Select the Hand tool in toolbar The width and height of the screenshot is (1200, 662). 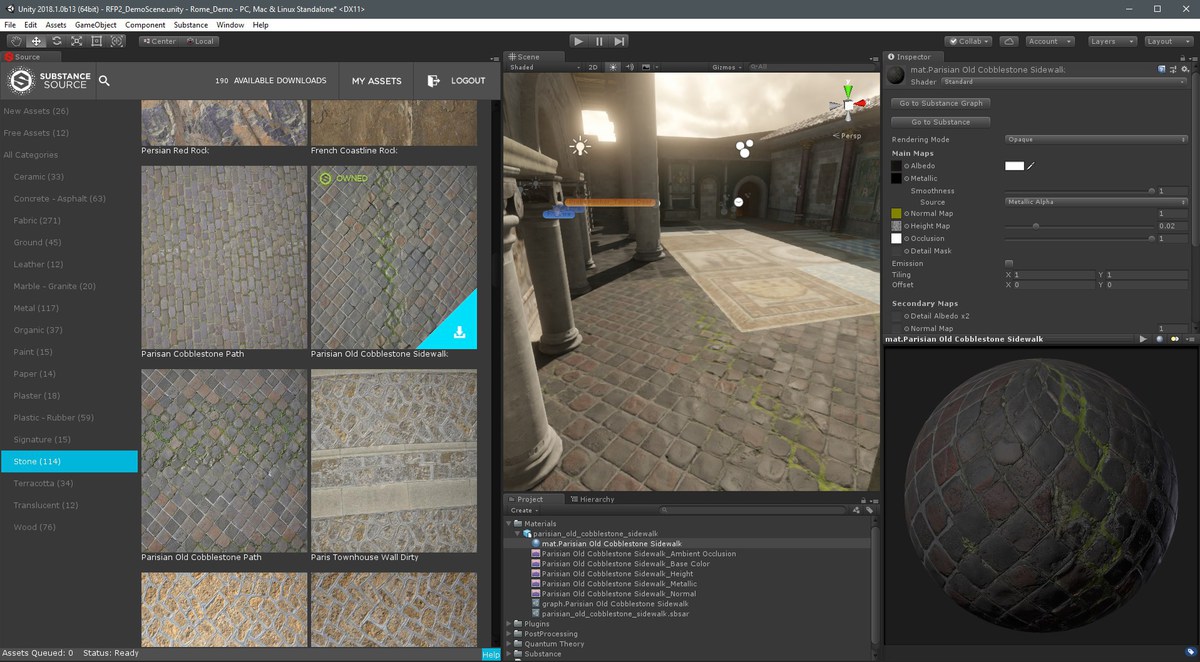(x=15, y=41)
